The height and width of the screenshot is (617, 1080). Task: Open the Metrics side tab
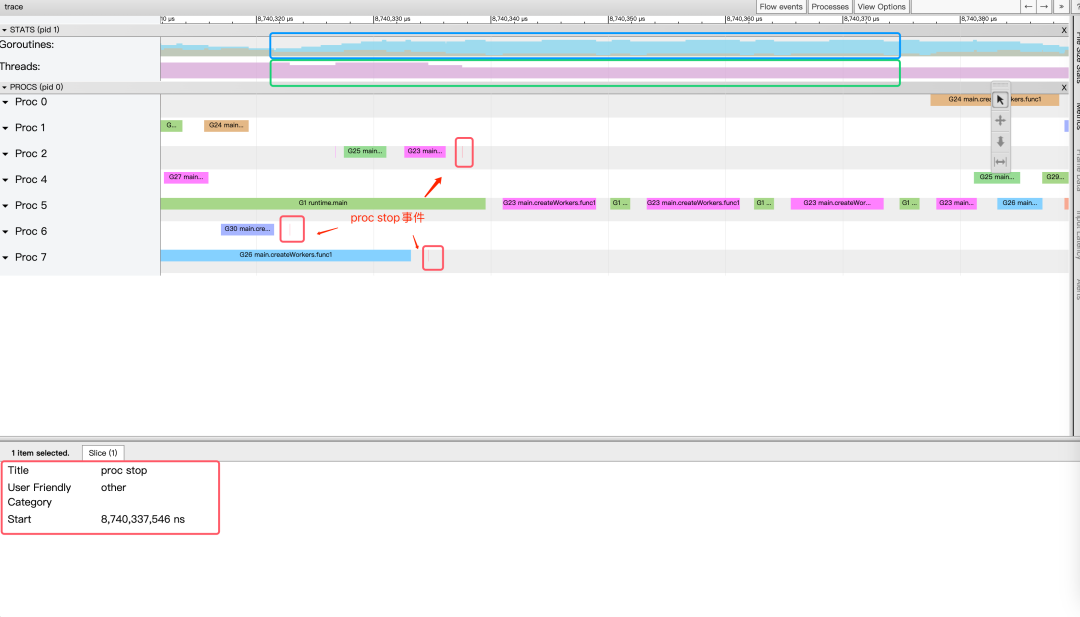[1077, 116]
